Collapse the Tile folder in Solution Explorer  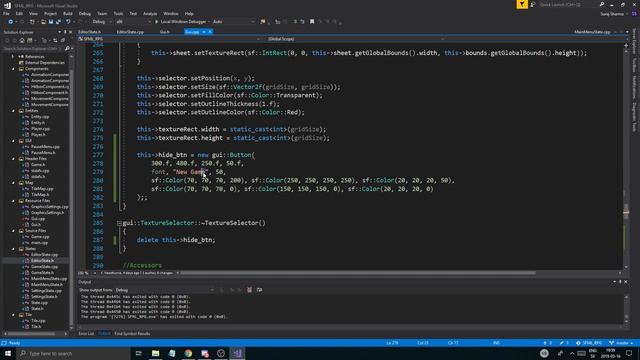13,315
